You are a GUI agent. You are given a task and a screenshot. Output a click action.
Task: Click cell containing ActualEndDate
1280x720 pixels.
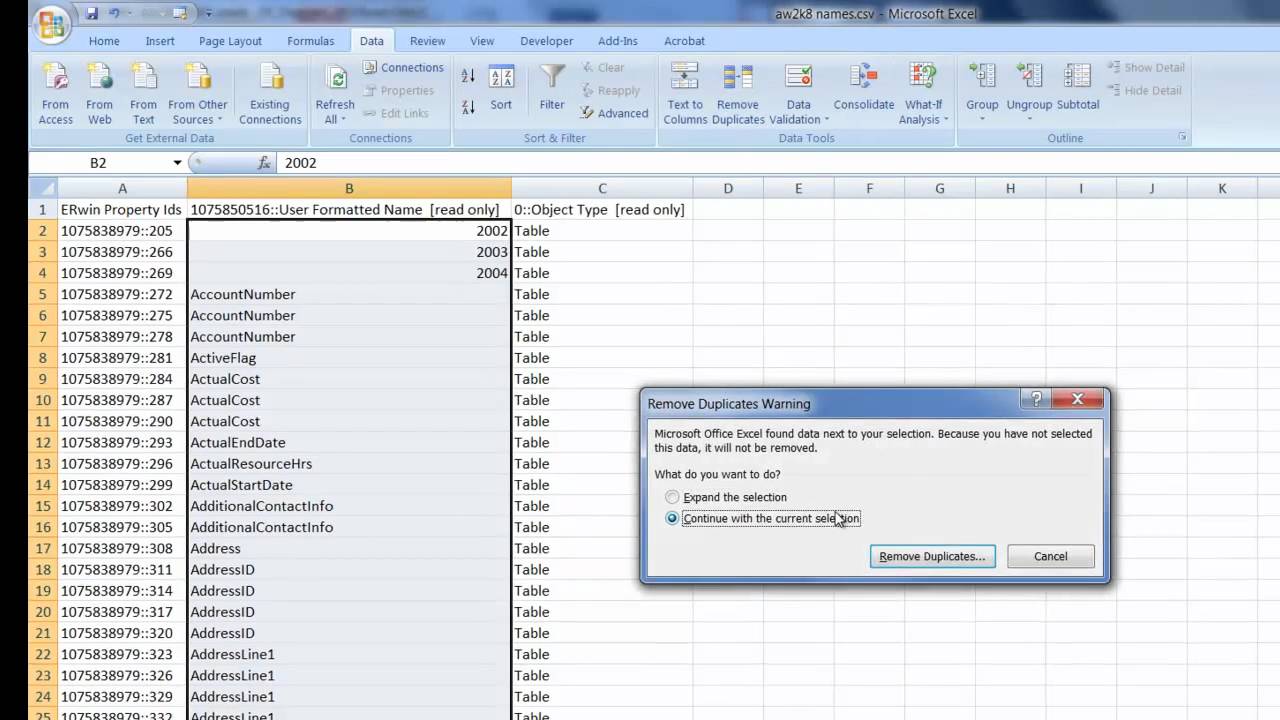point(349,442)
